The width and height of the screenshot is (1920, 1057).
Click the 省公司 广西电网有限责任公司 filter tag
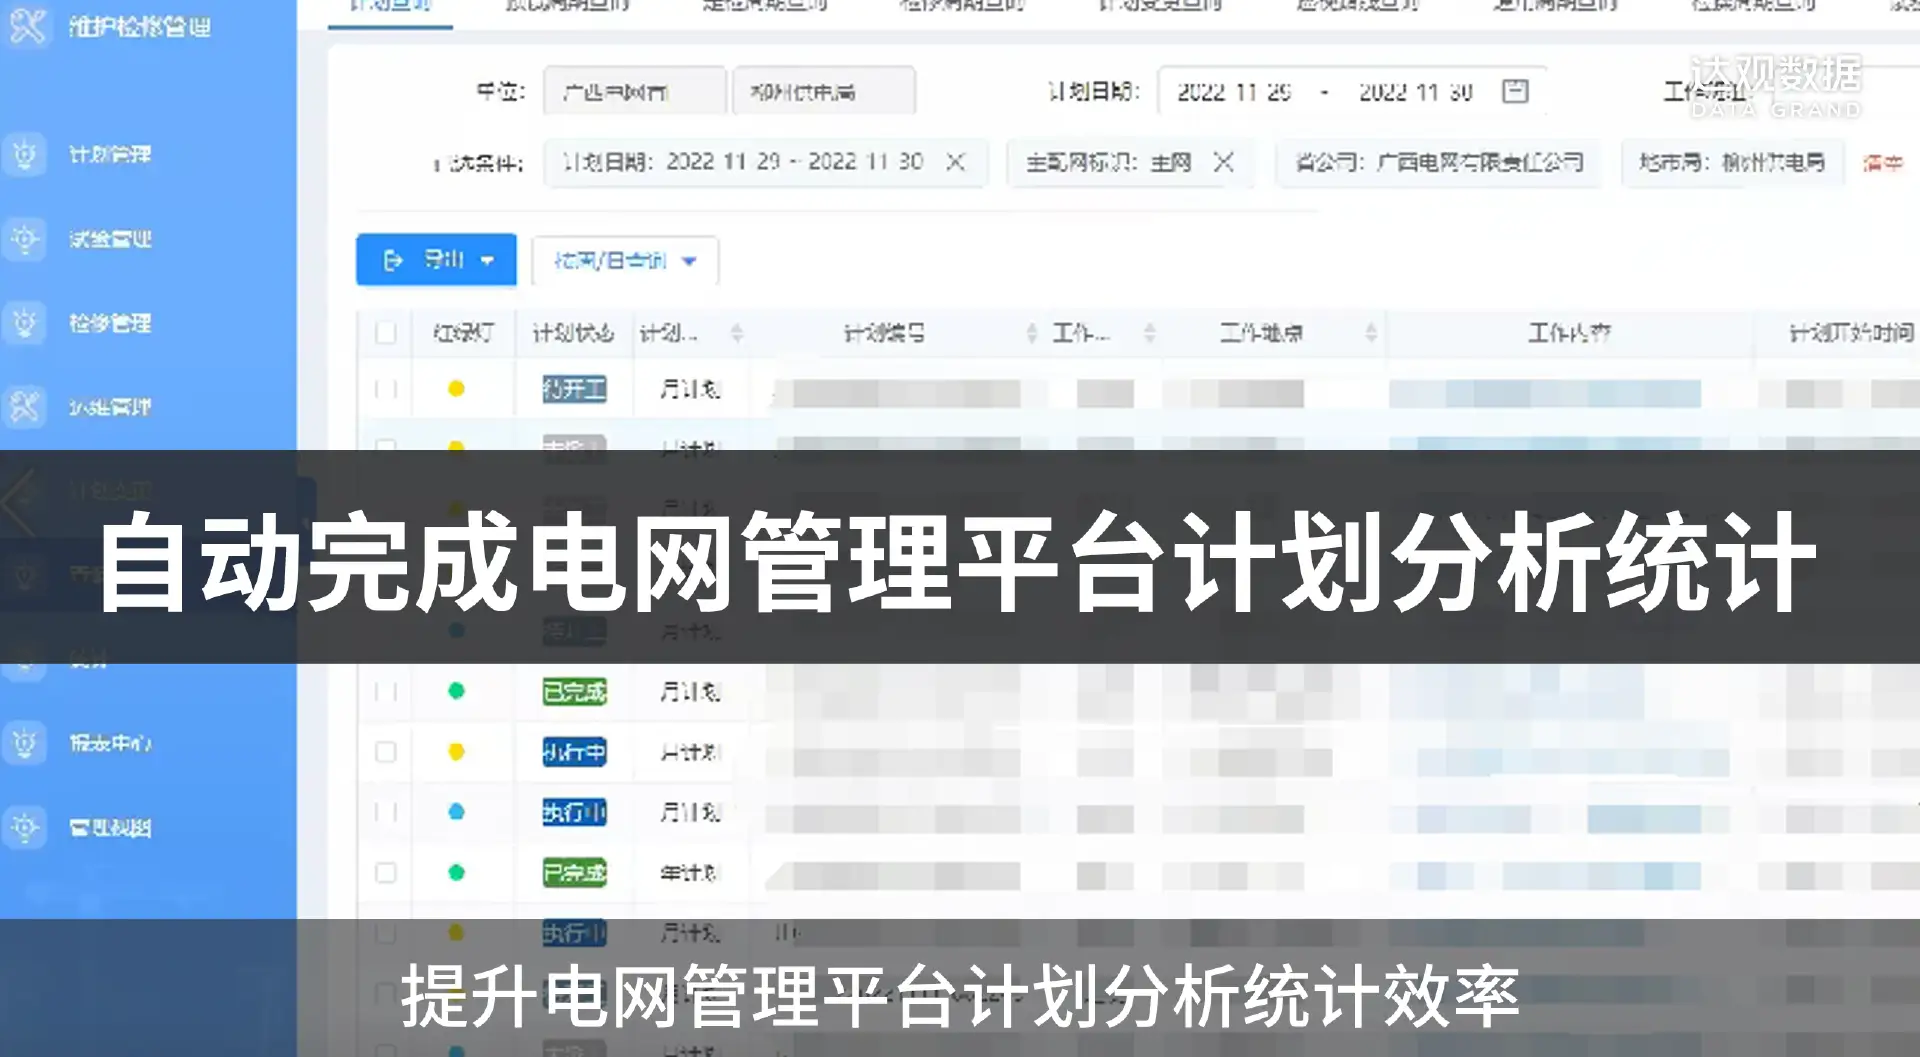coord(1438,162)
